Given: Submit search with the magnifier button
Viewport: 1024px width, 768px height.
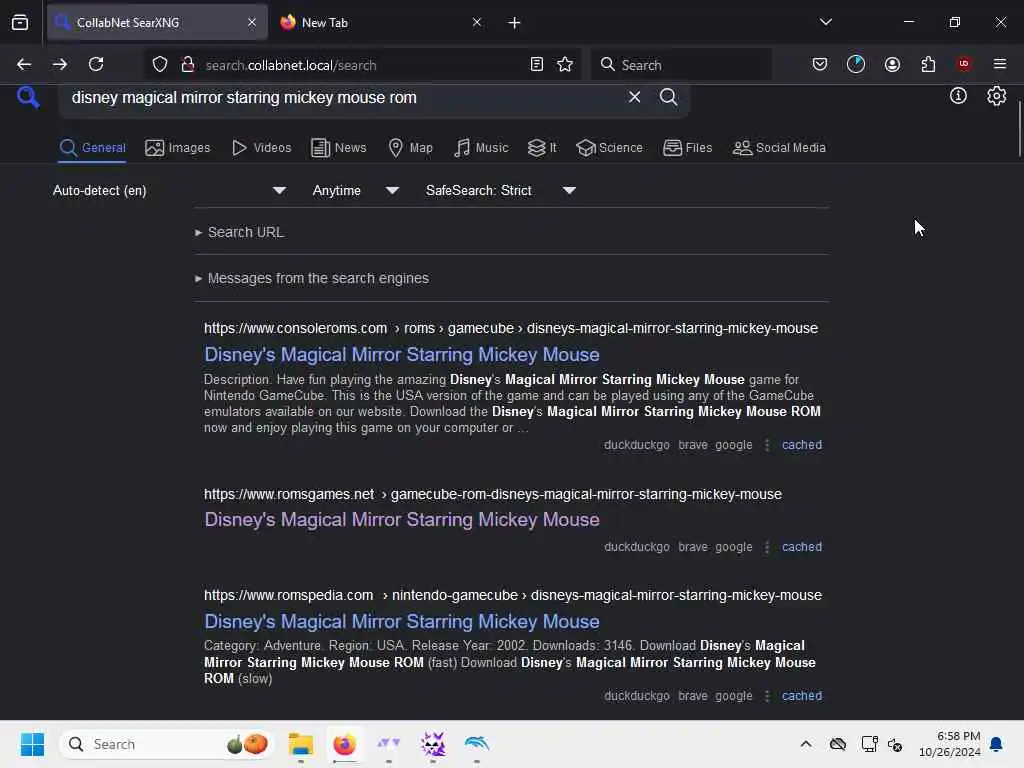Looking at the screenshot, I should point(668,97).
